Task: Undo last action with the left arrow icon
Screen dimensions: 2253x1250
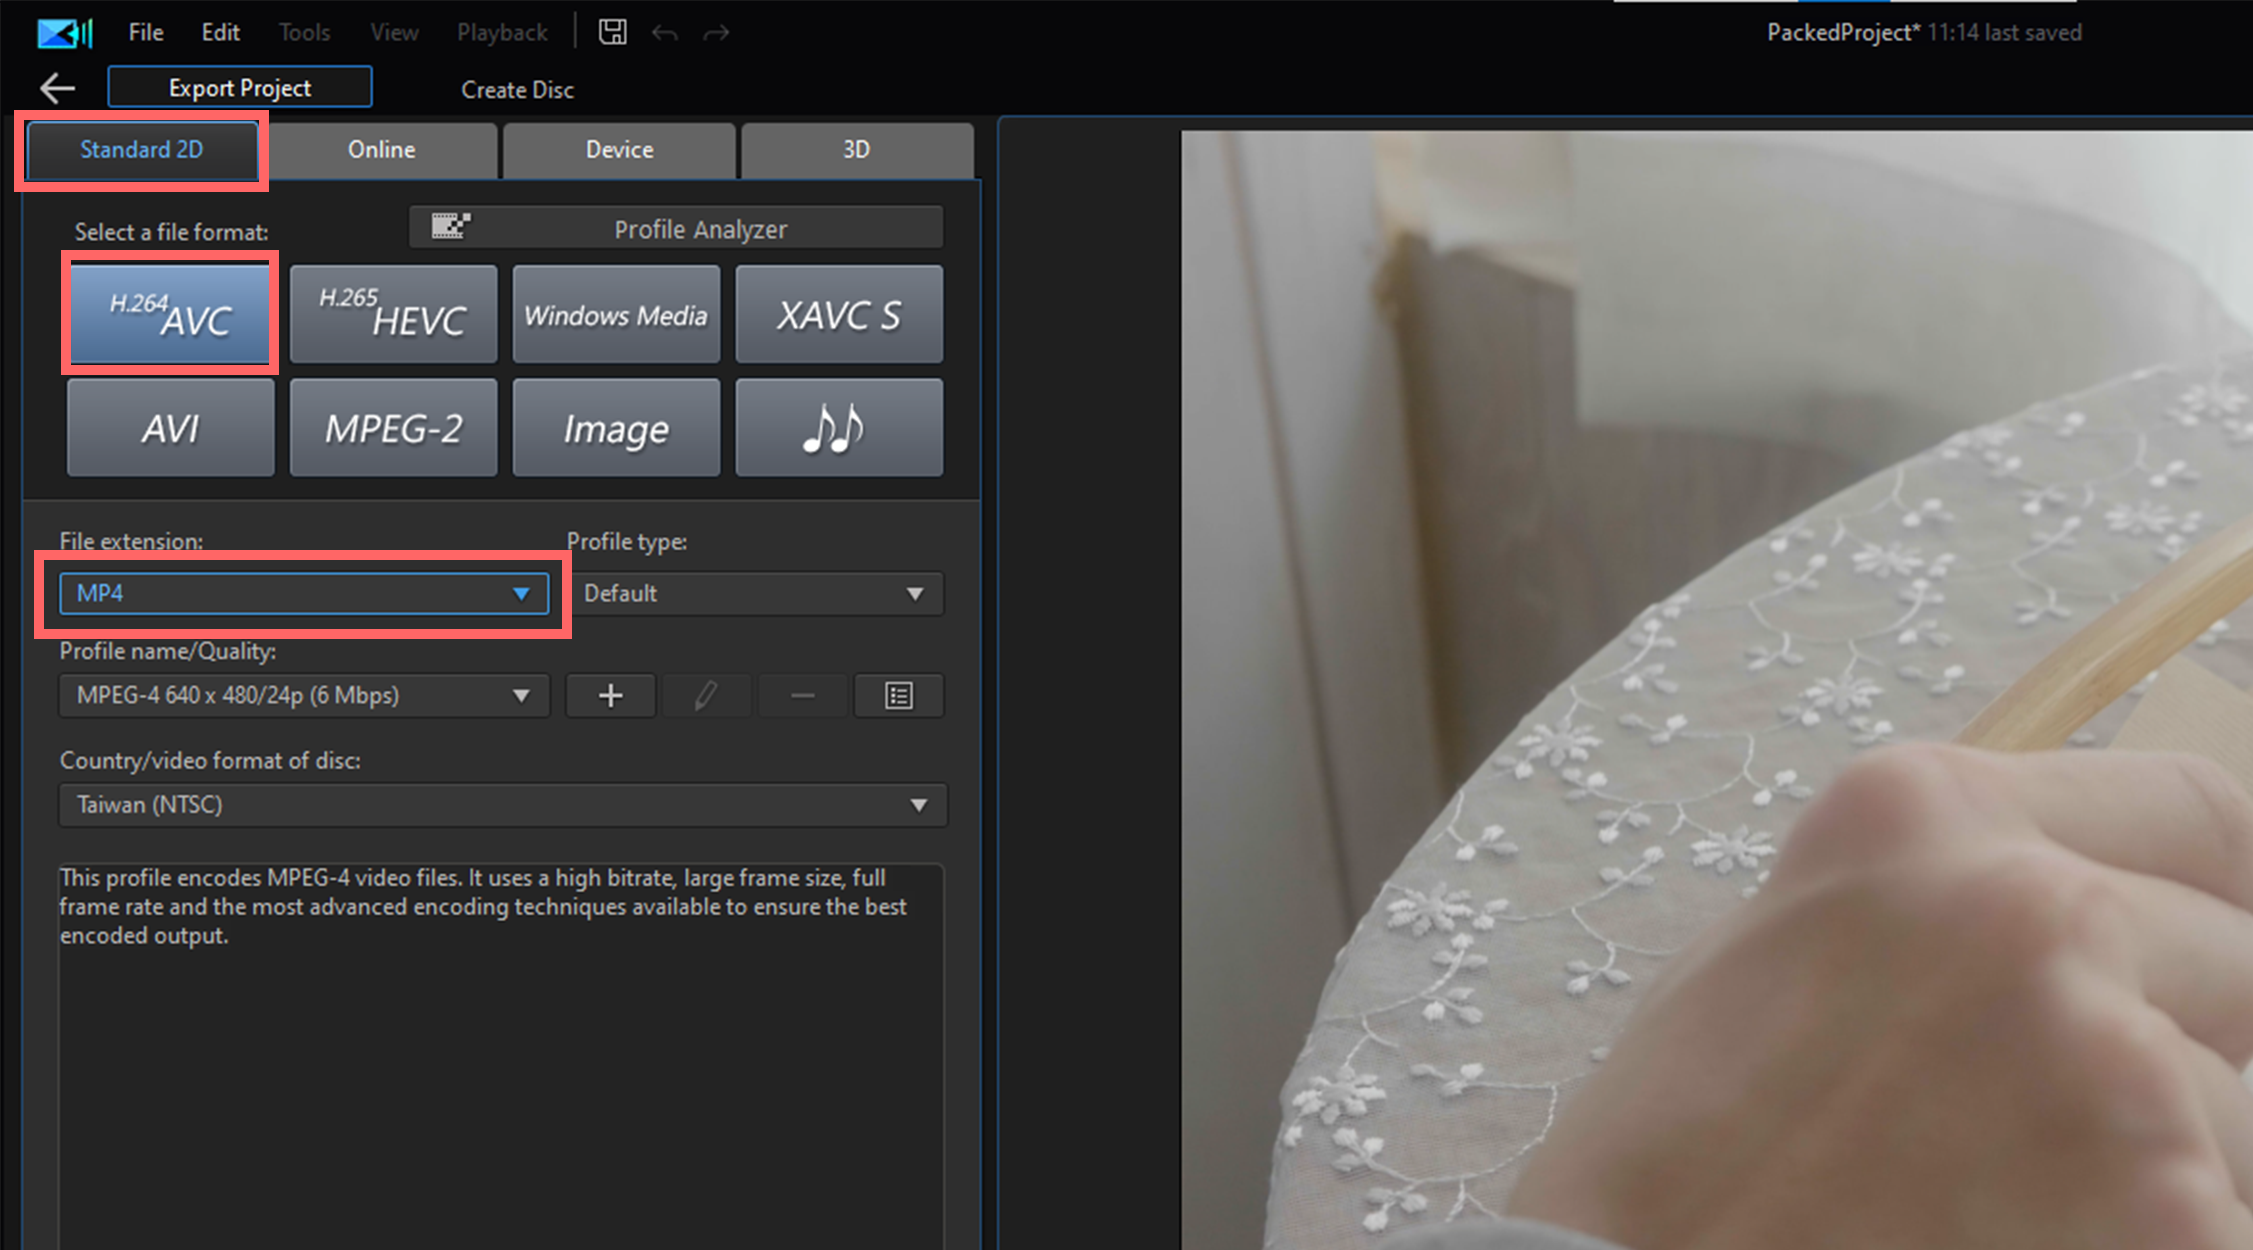Action: click(665, 33)
